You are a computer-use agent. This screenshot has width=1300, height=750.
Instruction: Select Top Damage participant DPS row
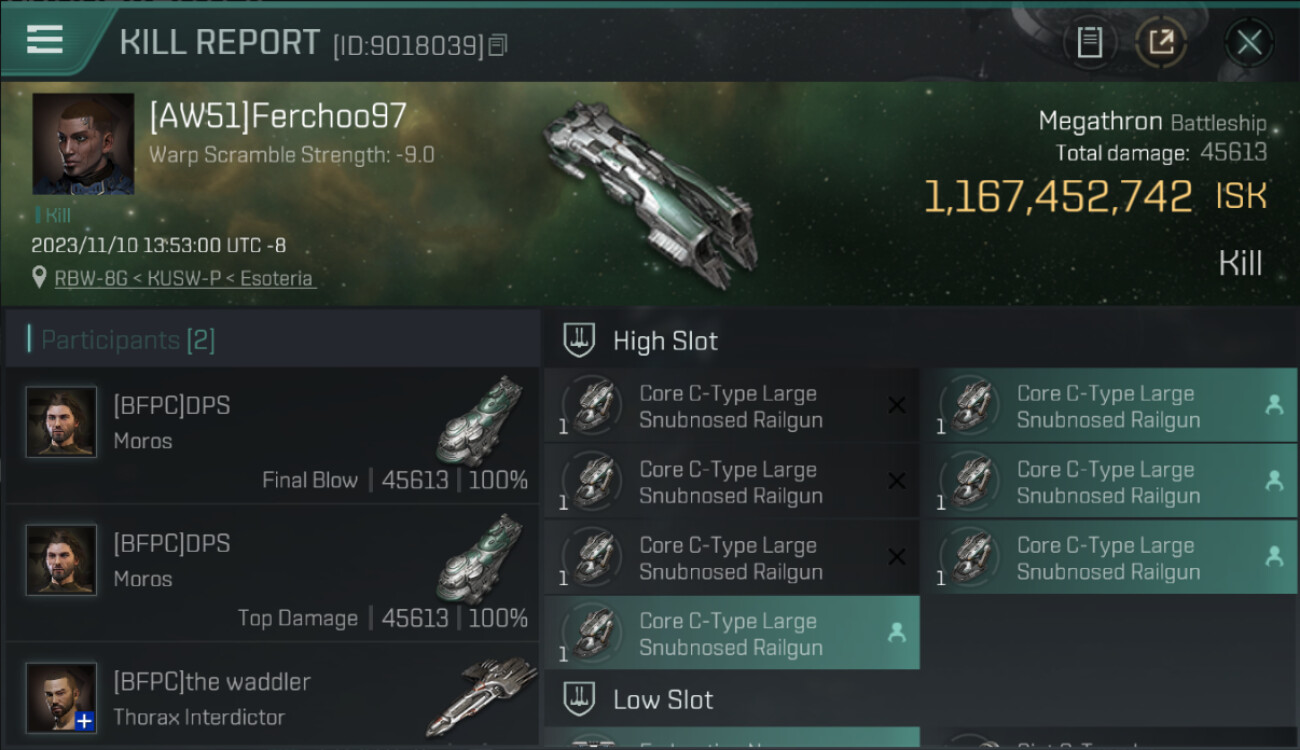(272, 573)
